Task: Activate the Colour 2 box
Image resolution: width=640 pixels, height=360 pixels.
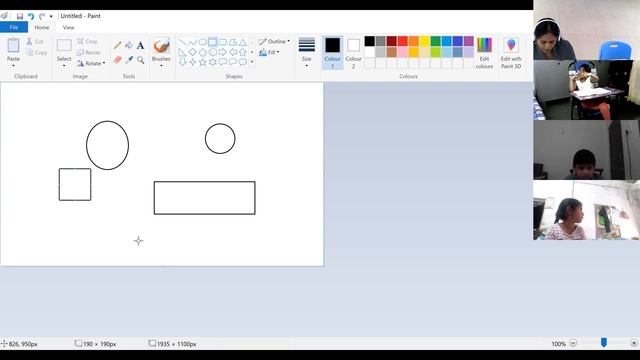Action: tap(353, 53)
